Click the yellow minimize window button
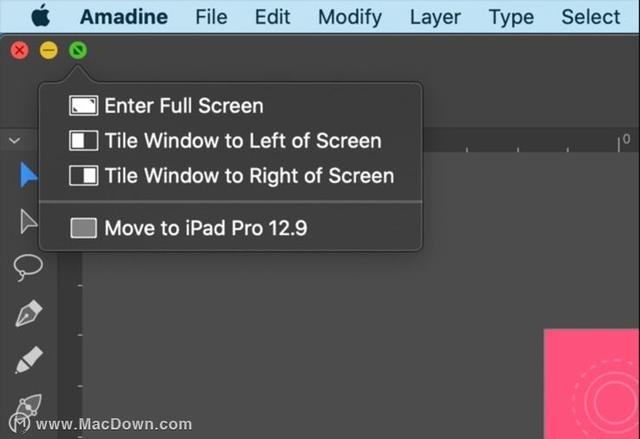640x439 pixels. (x=48, y=50)
